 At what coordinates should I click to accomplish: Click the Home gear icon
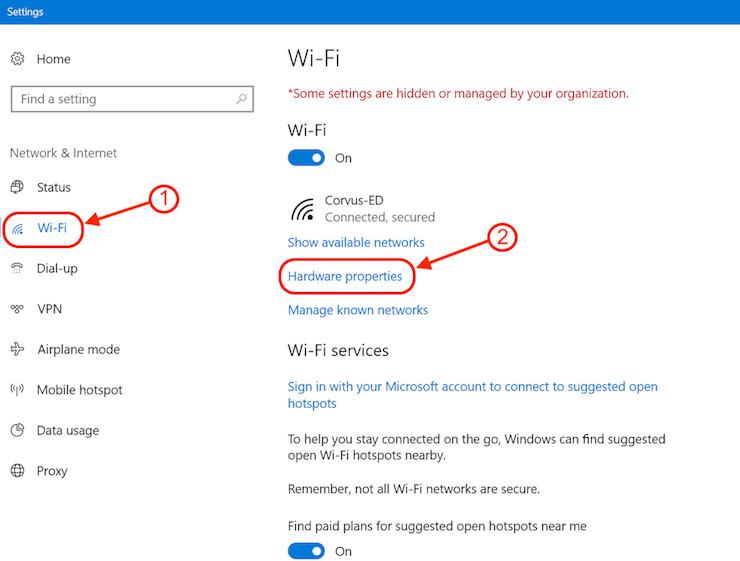click(17, 59)
